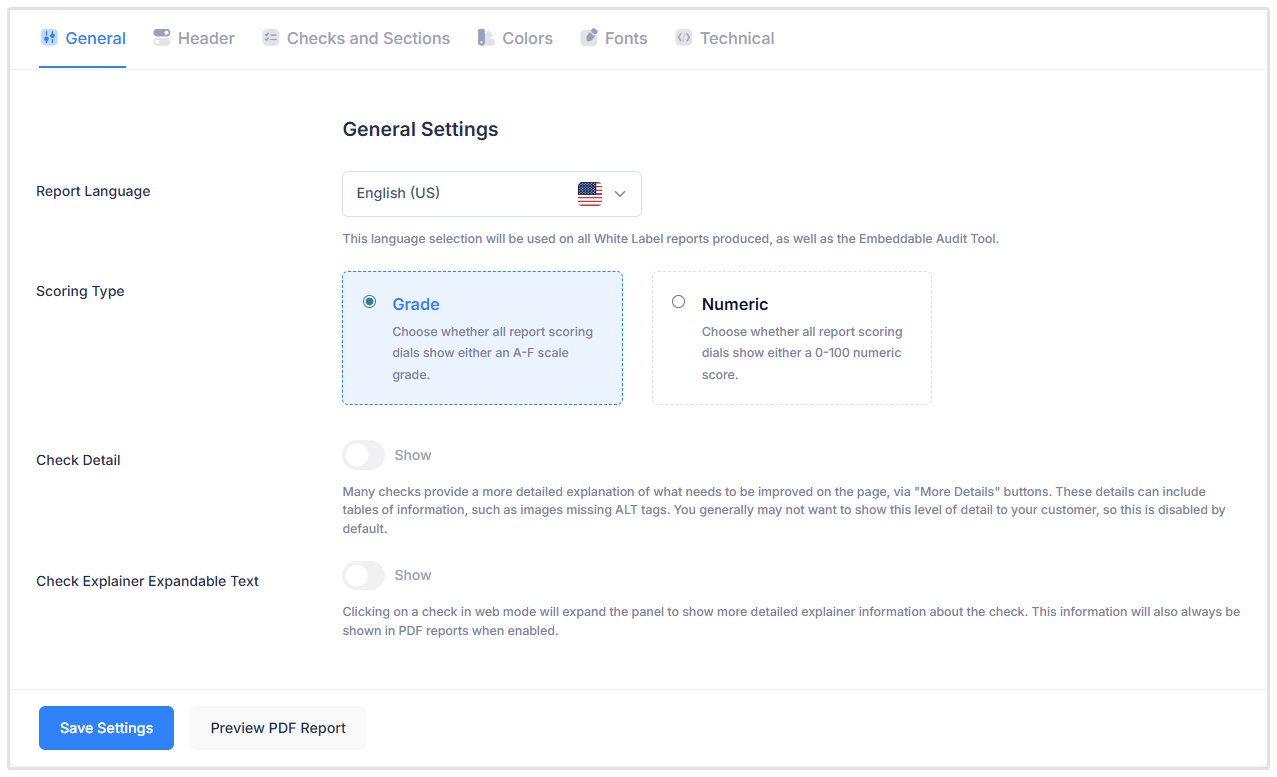The image size is (1277, 777).
Task: Click Preview PDF Report button
Action: point(278,728)
